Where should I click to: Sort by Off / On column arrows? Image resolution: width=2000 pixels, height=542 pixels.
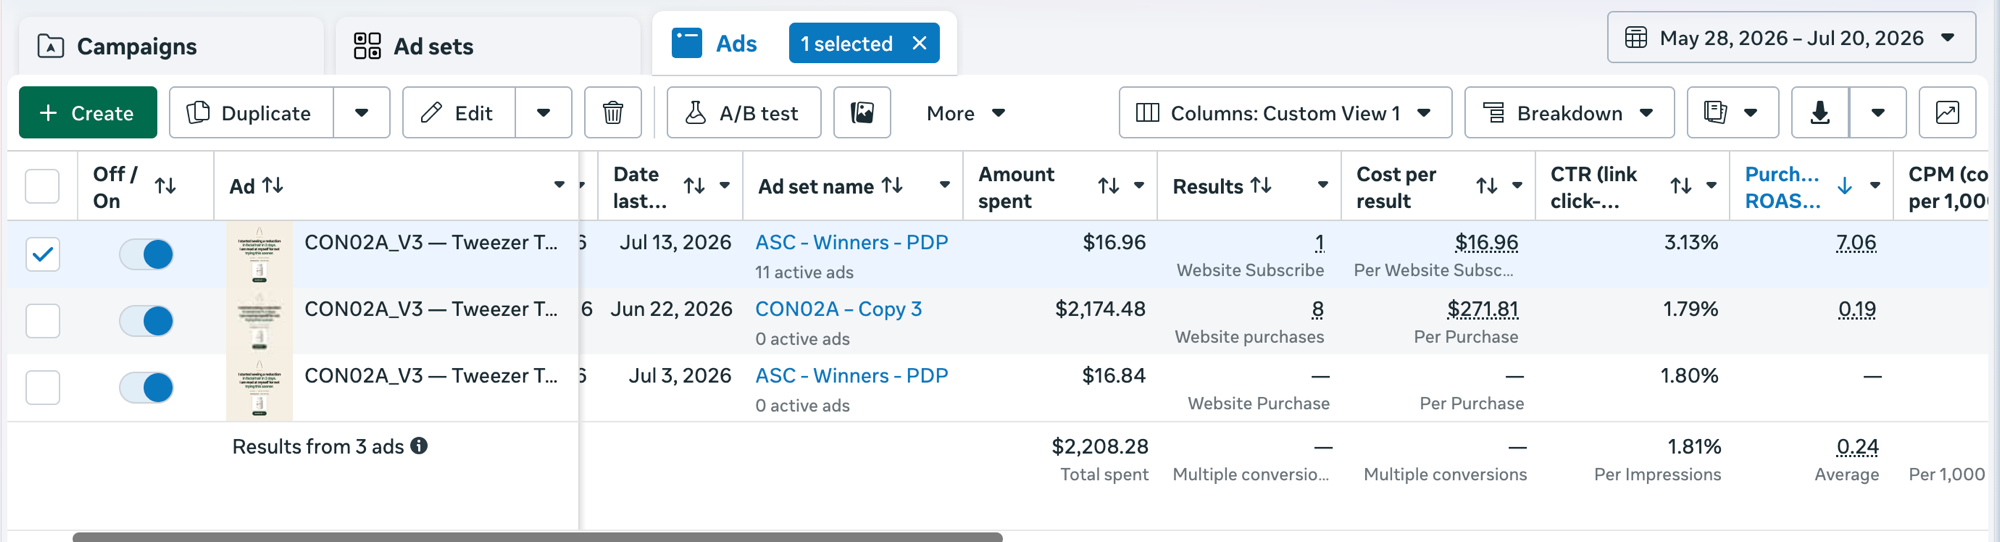tap(166, 186)
